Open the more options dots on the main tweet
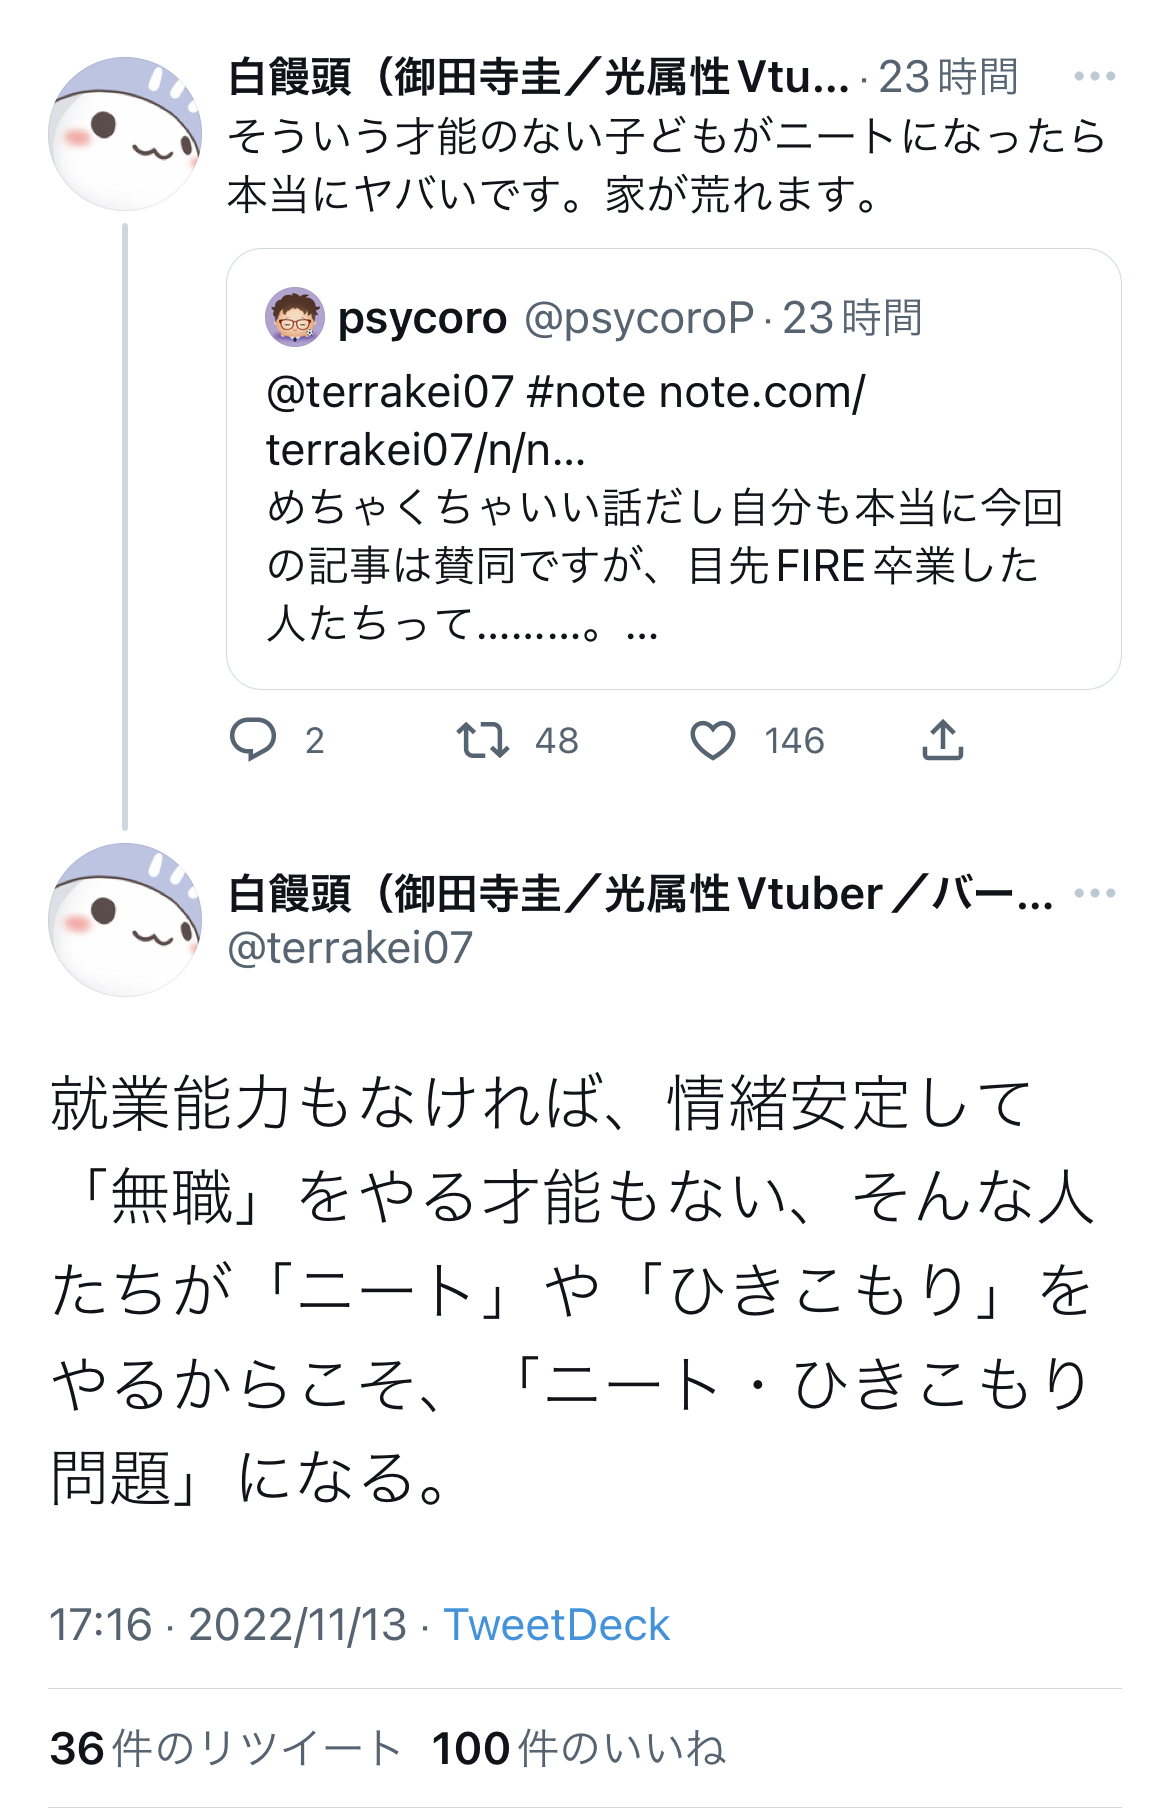 (x=1095, y=893)
